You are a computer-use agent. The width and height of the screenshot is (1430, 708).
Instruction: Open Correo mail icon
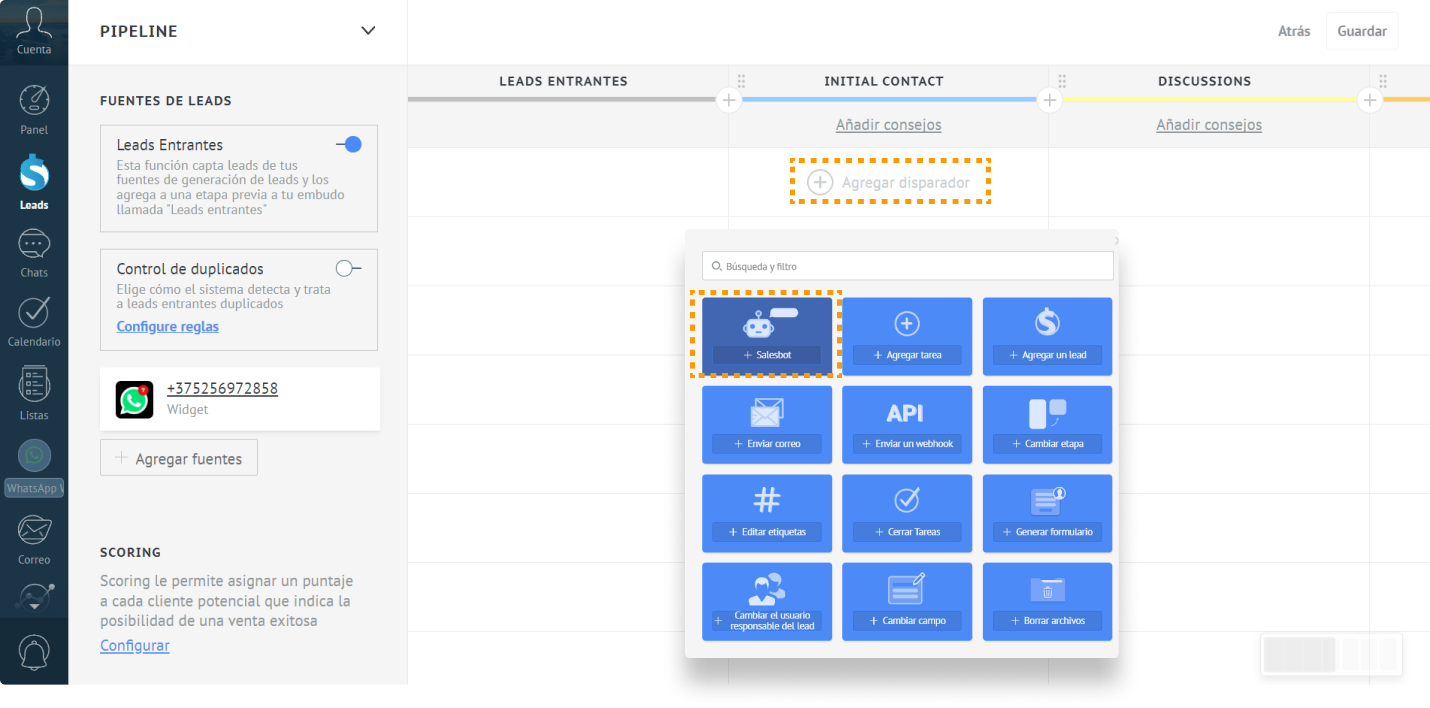tap(34, 537)
